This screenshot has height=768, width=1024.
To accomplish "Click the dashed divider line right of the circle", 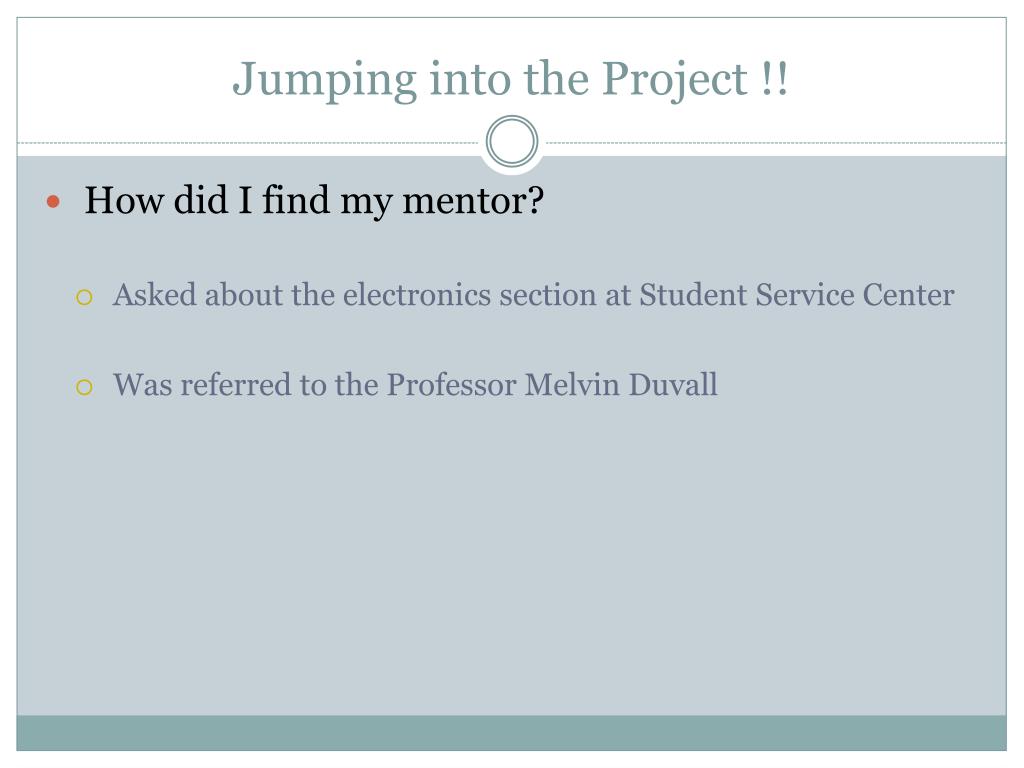I will click(775, 142).
